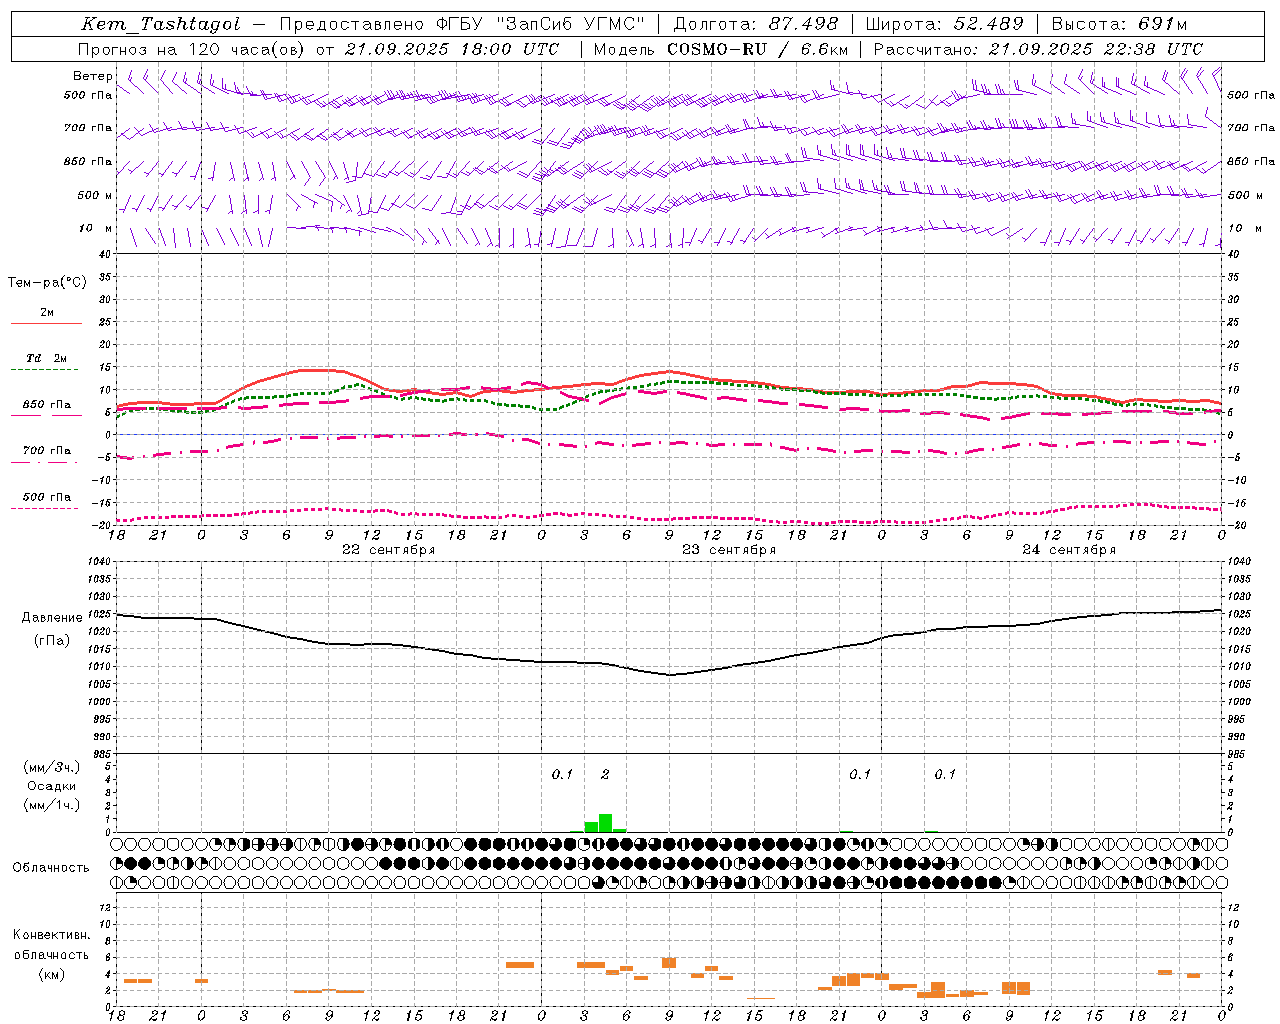
Task: Select the Широта: 52.489 latitude text
Action: (x=944, y=25)
